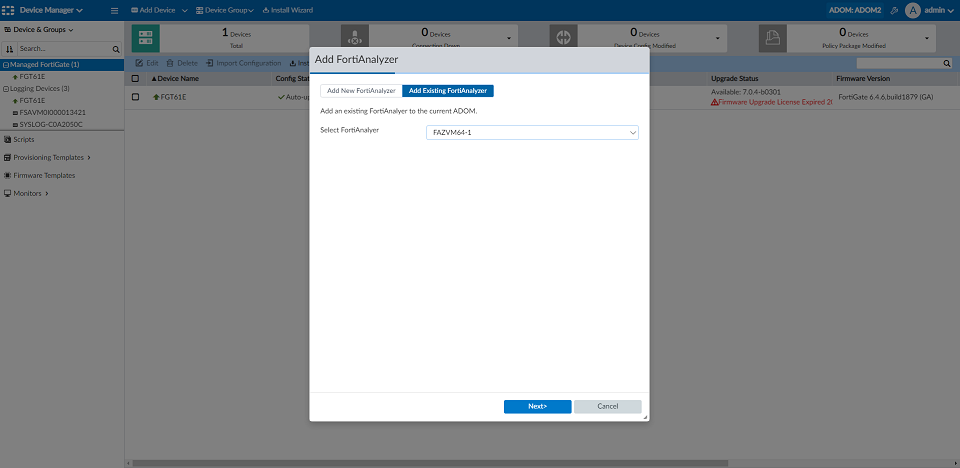Open the Device Group menu
960x468 pixels.
tap(225, 10)
